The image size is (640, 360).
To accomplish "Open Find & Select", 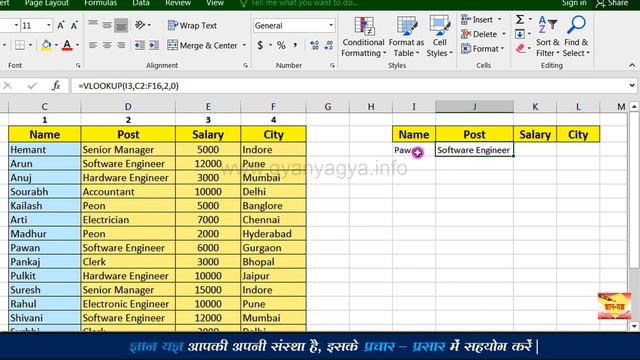I will pos(576,37).
